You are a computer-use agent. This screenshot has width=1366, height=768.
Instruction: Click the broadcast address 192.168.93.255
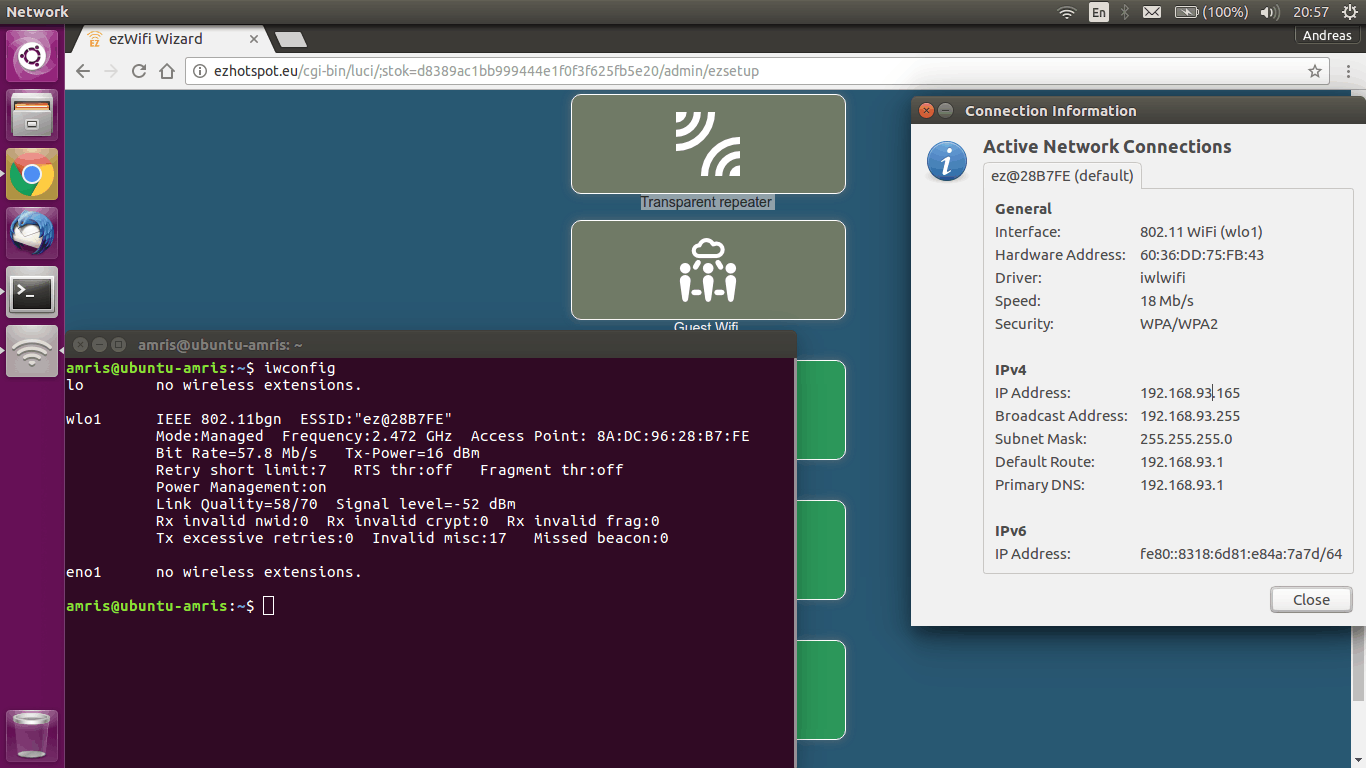(1190, 416)
